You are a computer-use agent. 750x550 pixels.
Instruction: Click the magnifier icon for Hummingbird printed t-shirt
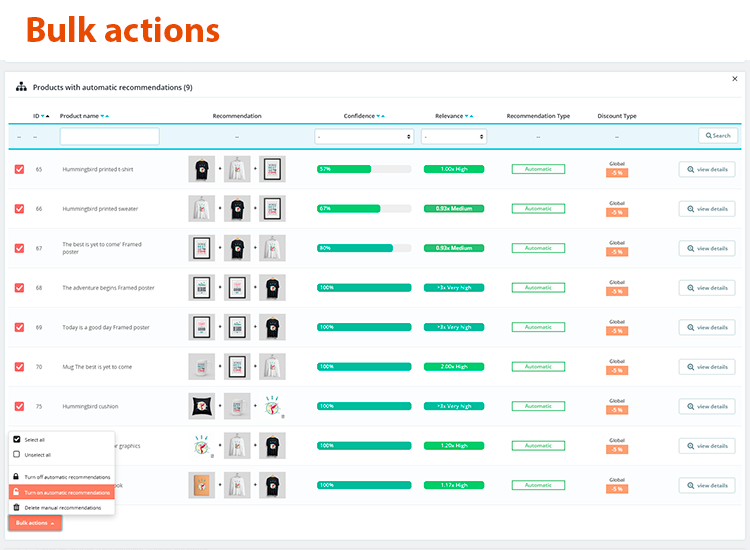pyautogui.click(x=691, y=169)
